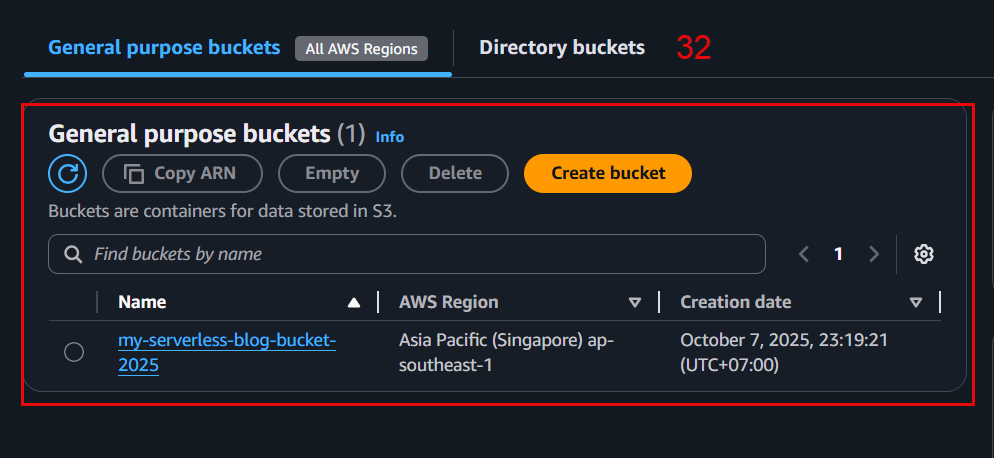Refresh the buckets list
994x458 pixels.
[68, 173]
